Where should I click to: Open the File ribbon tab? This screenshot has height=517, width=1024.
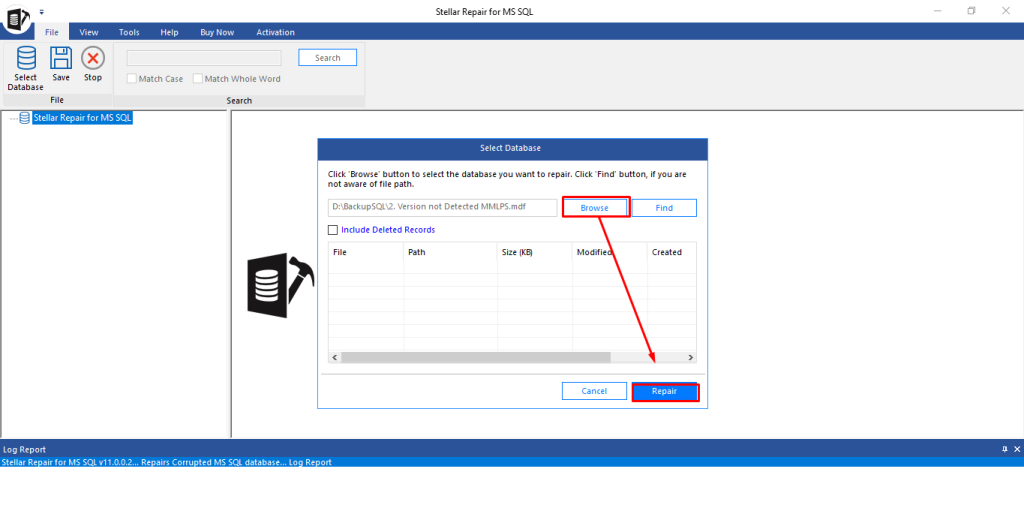(x=52, y=32)
